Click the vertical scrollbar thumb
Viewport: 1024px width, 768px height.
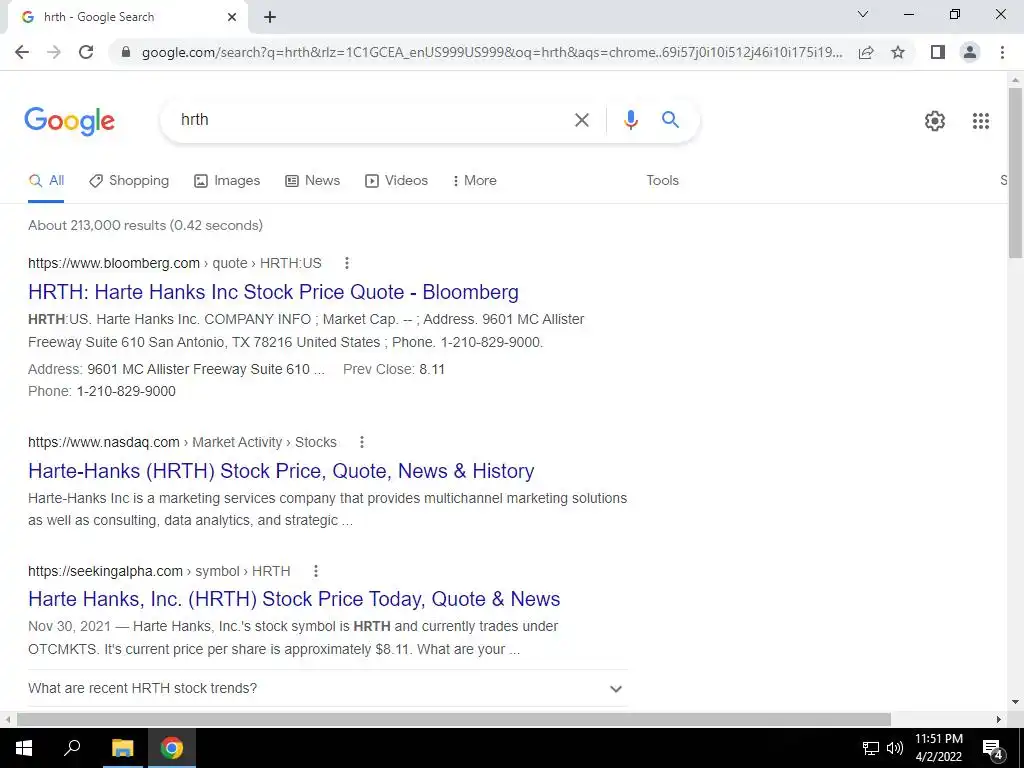[1015, 173]
